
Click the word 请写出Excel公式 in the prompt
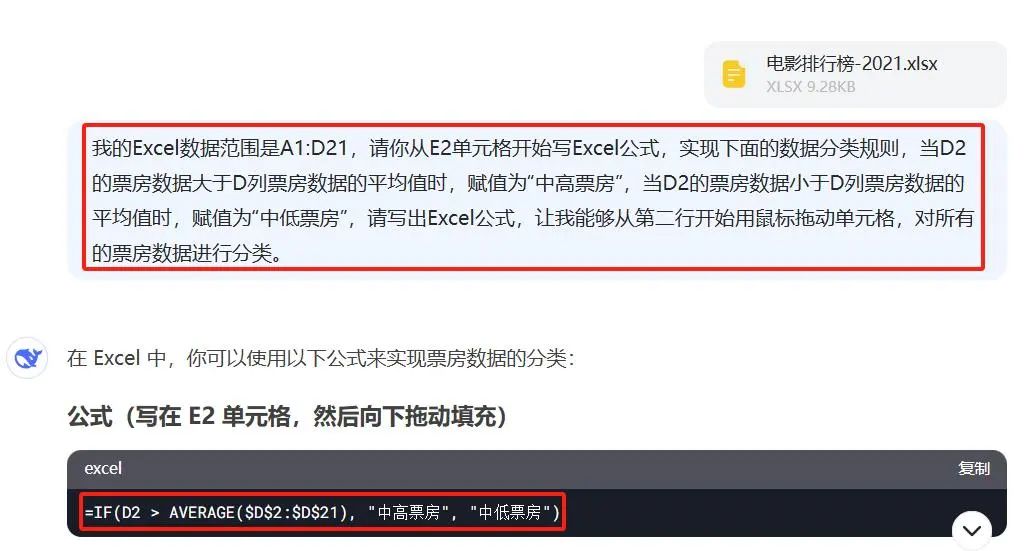(x=441, y=218)
